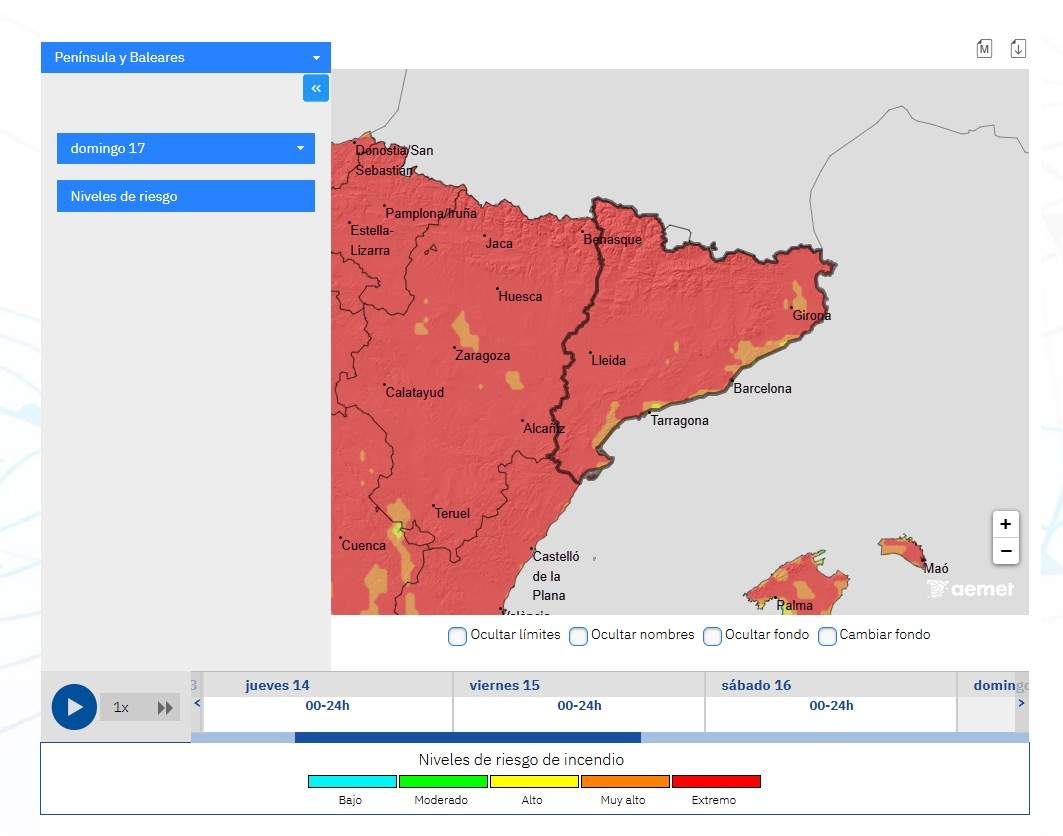
Task: Select jueves 14 00-24h timeline slot
Action: pyautogui.click(x=327, y=706)
